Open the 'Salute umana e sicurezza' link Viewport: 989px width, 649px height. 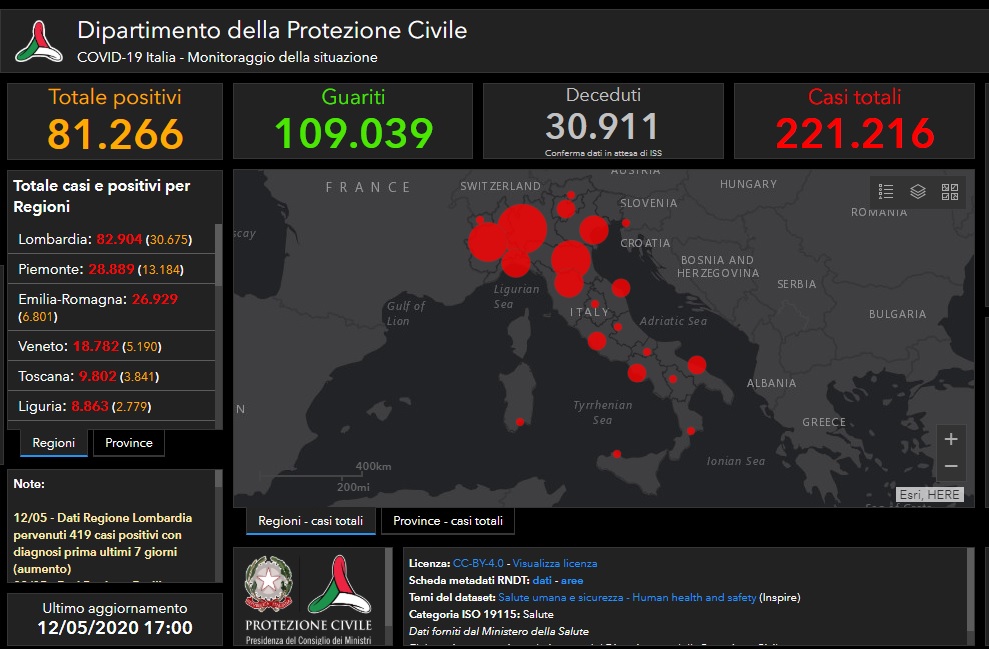[x=627, y=597]
